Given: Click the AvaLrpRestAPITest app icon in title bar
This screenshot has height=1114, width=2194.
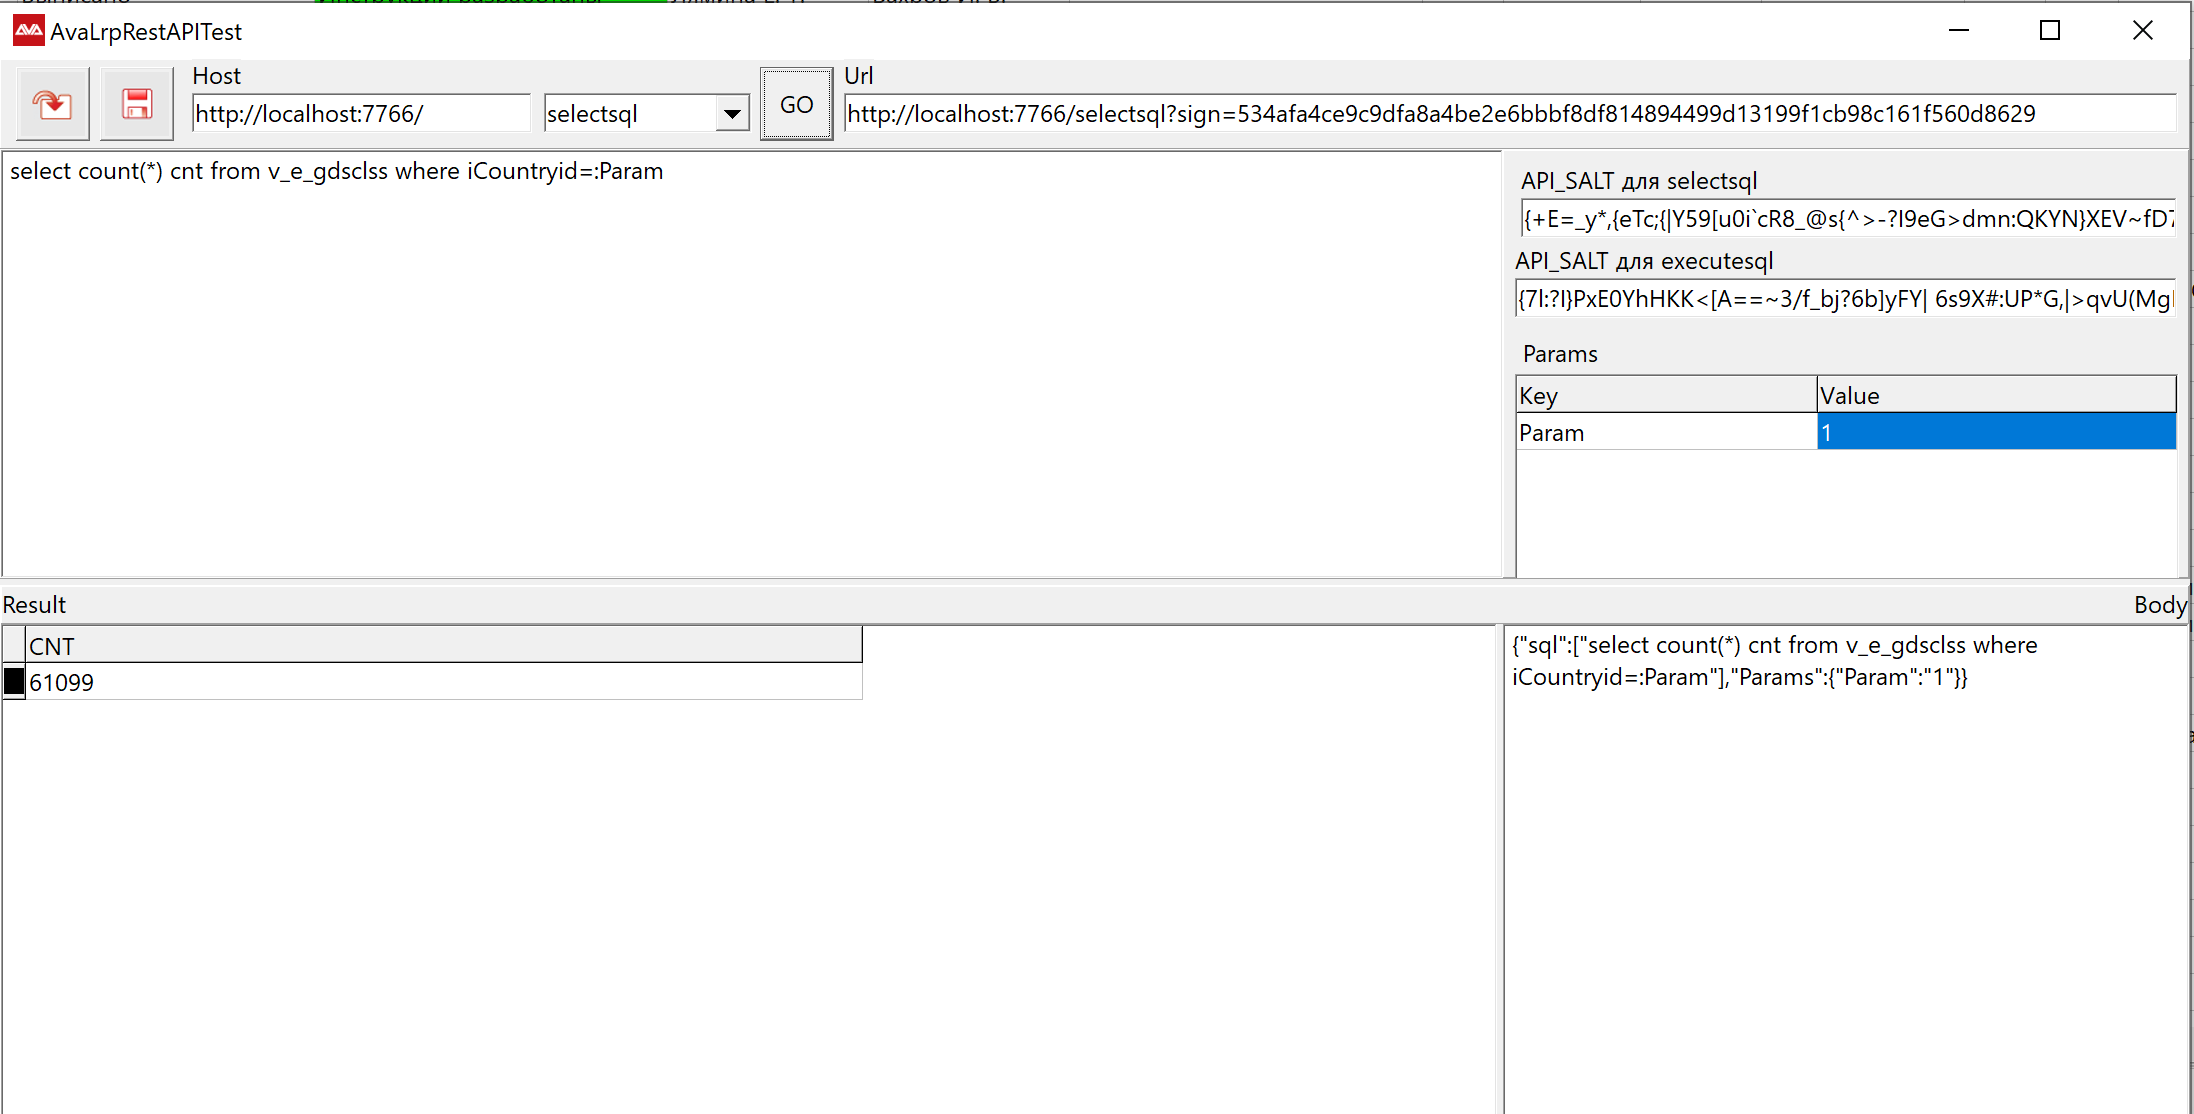Looking at the screenshot, I should (x=28, y=31).
